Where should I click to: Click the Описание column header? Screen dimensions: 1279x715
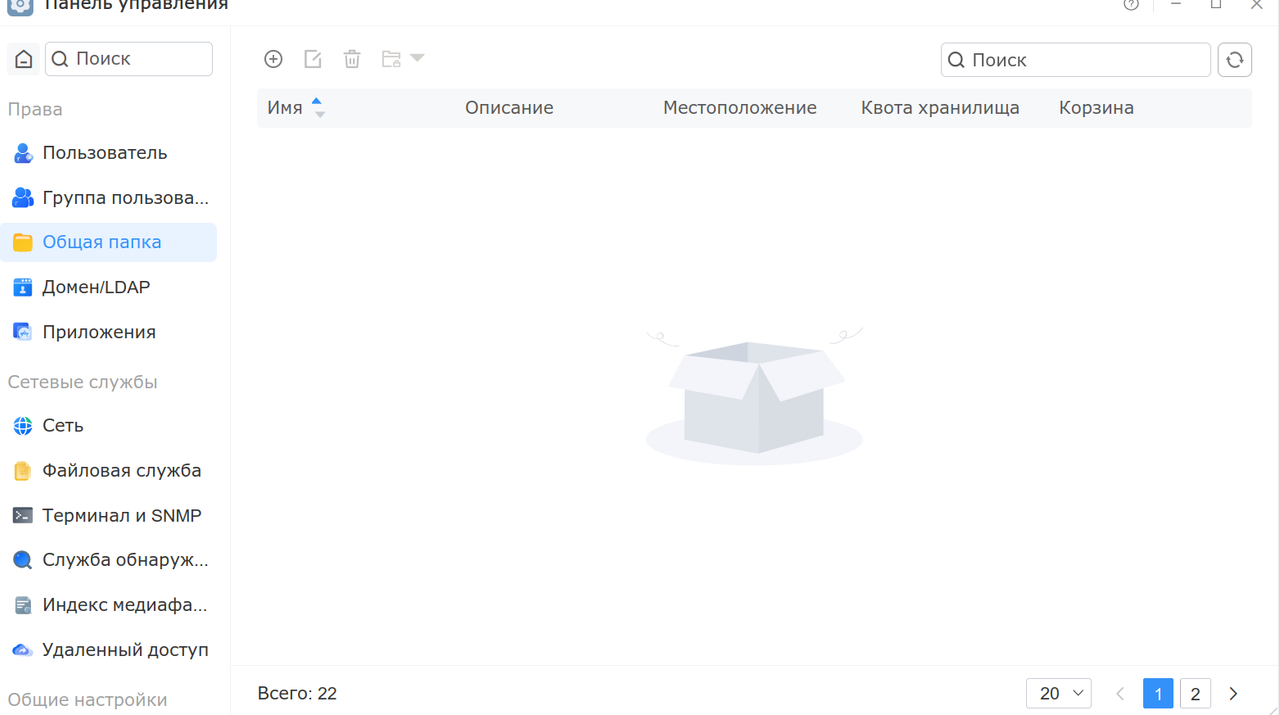509,108
